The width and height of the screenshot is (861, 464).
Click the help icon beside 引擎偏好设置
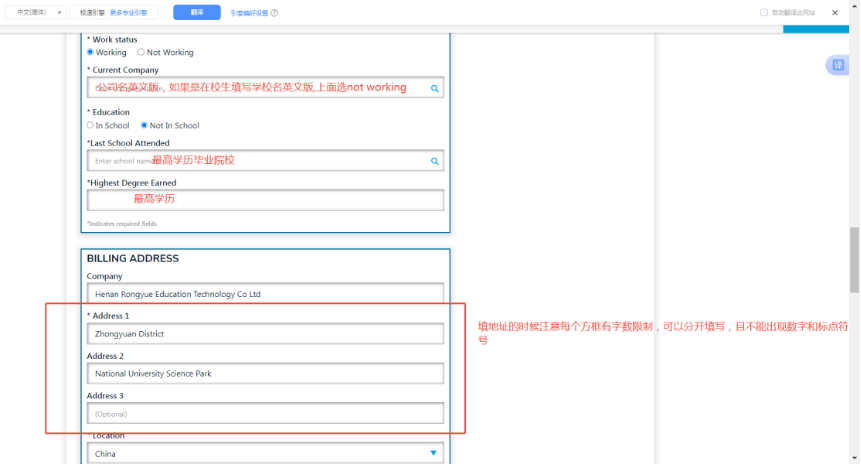[274, 13]
